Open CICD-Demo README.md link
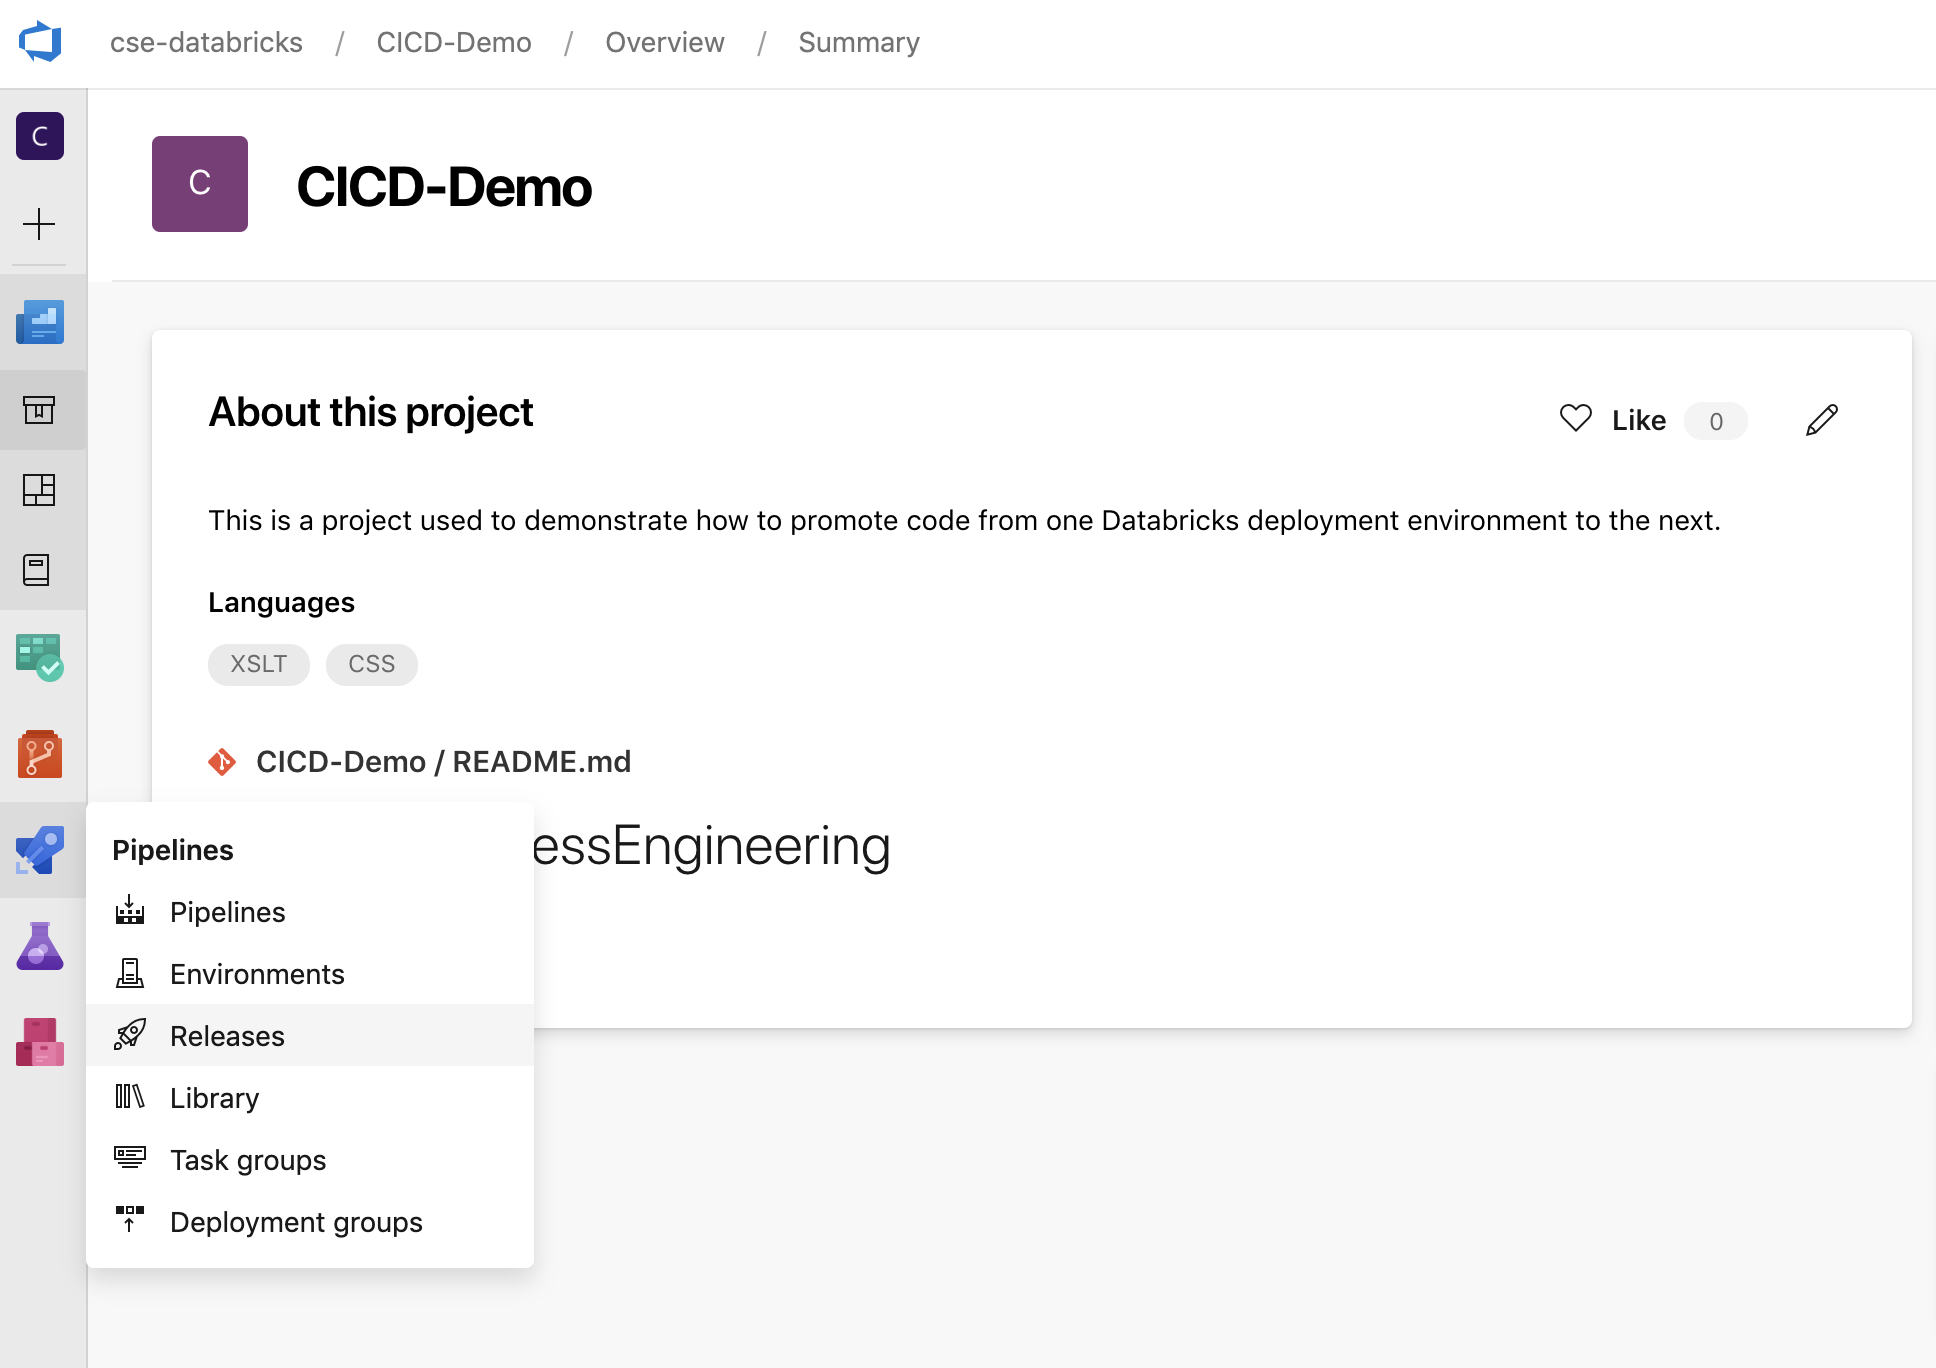This screenshot has height=1368, width=1936. [444, 761]
